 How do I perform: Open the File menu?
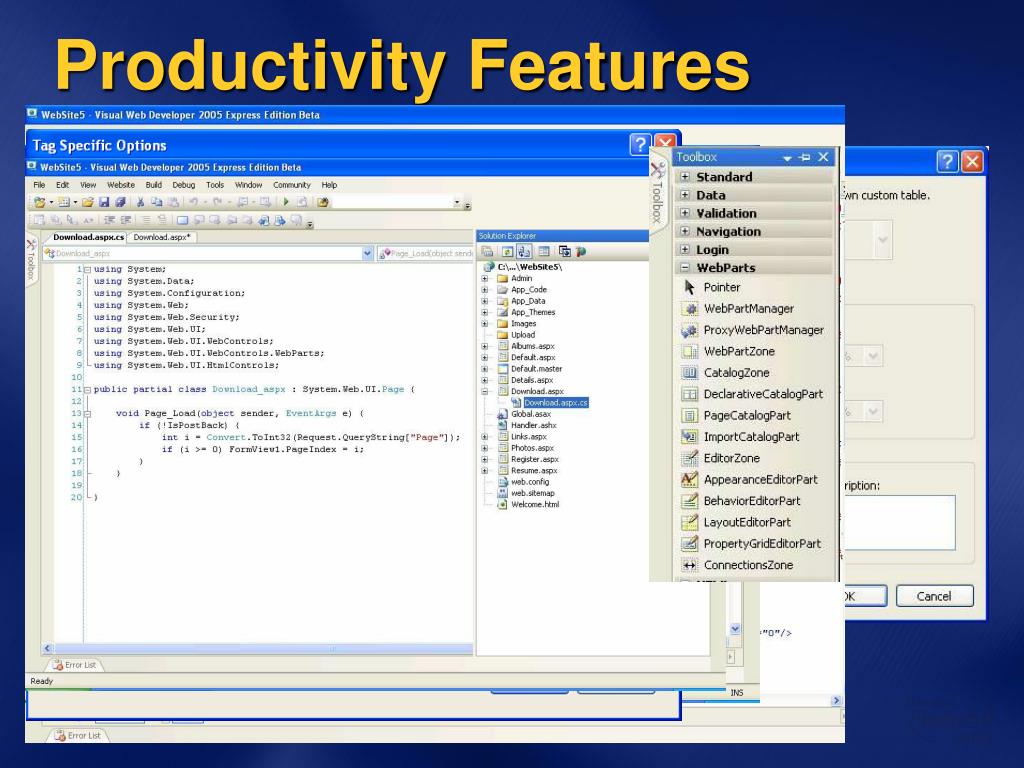tap(39, 185)
